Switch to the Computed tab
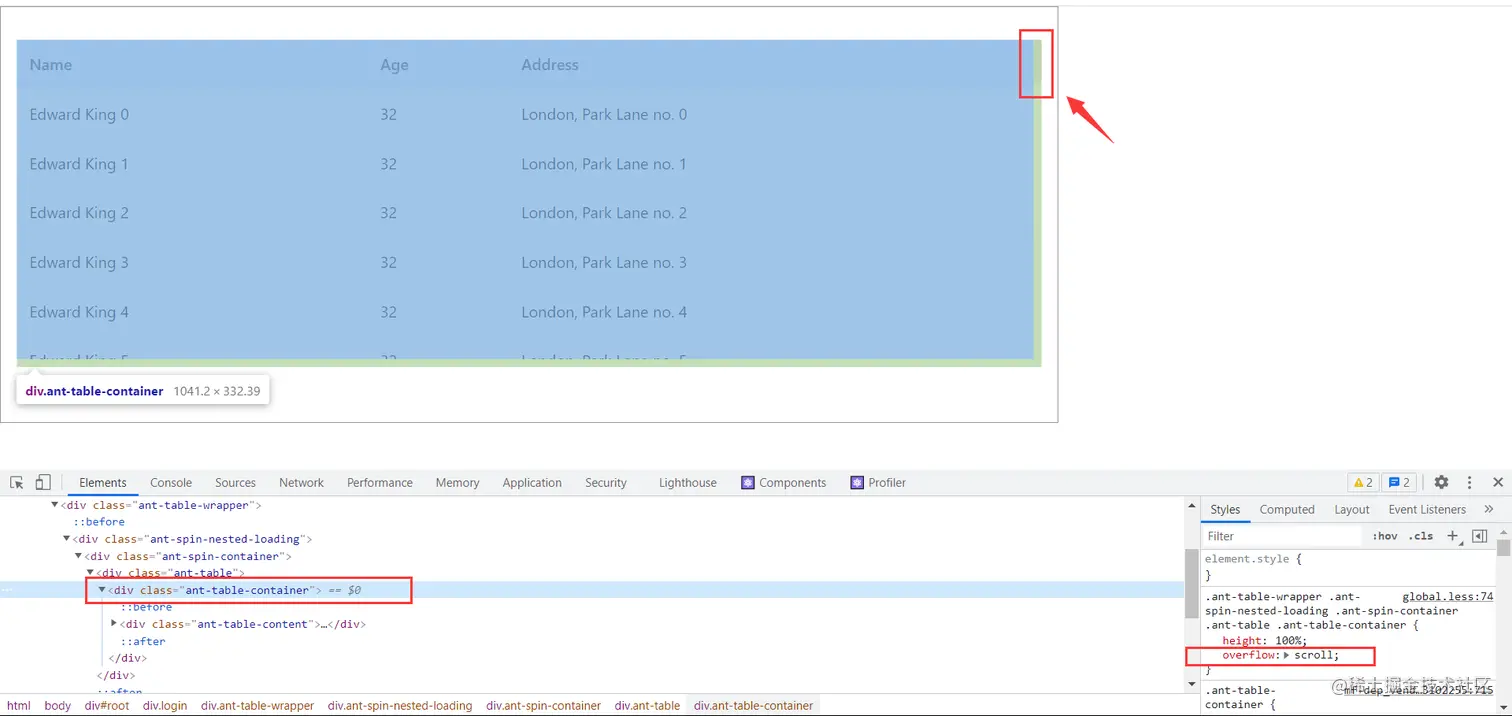Viewport: 1512px width, 716px height. pyautogui.click(x=1286, y=509)
